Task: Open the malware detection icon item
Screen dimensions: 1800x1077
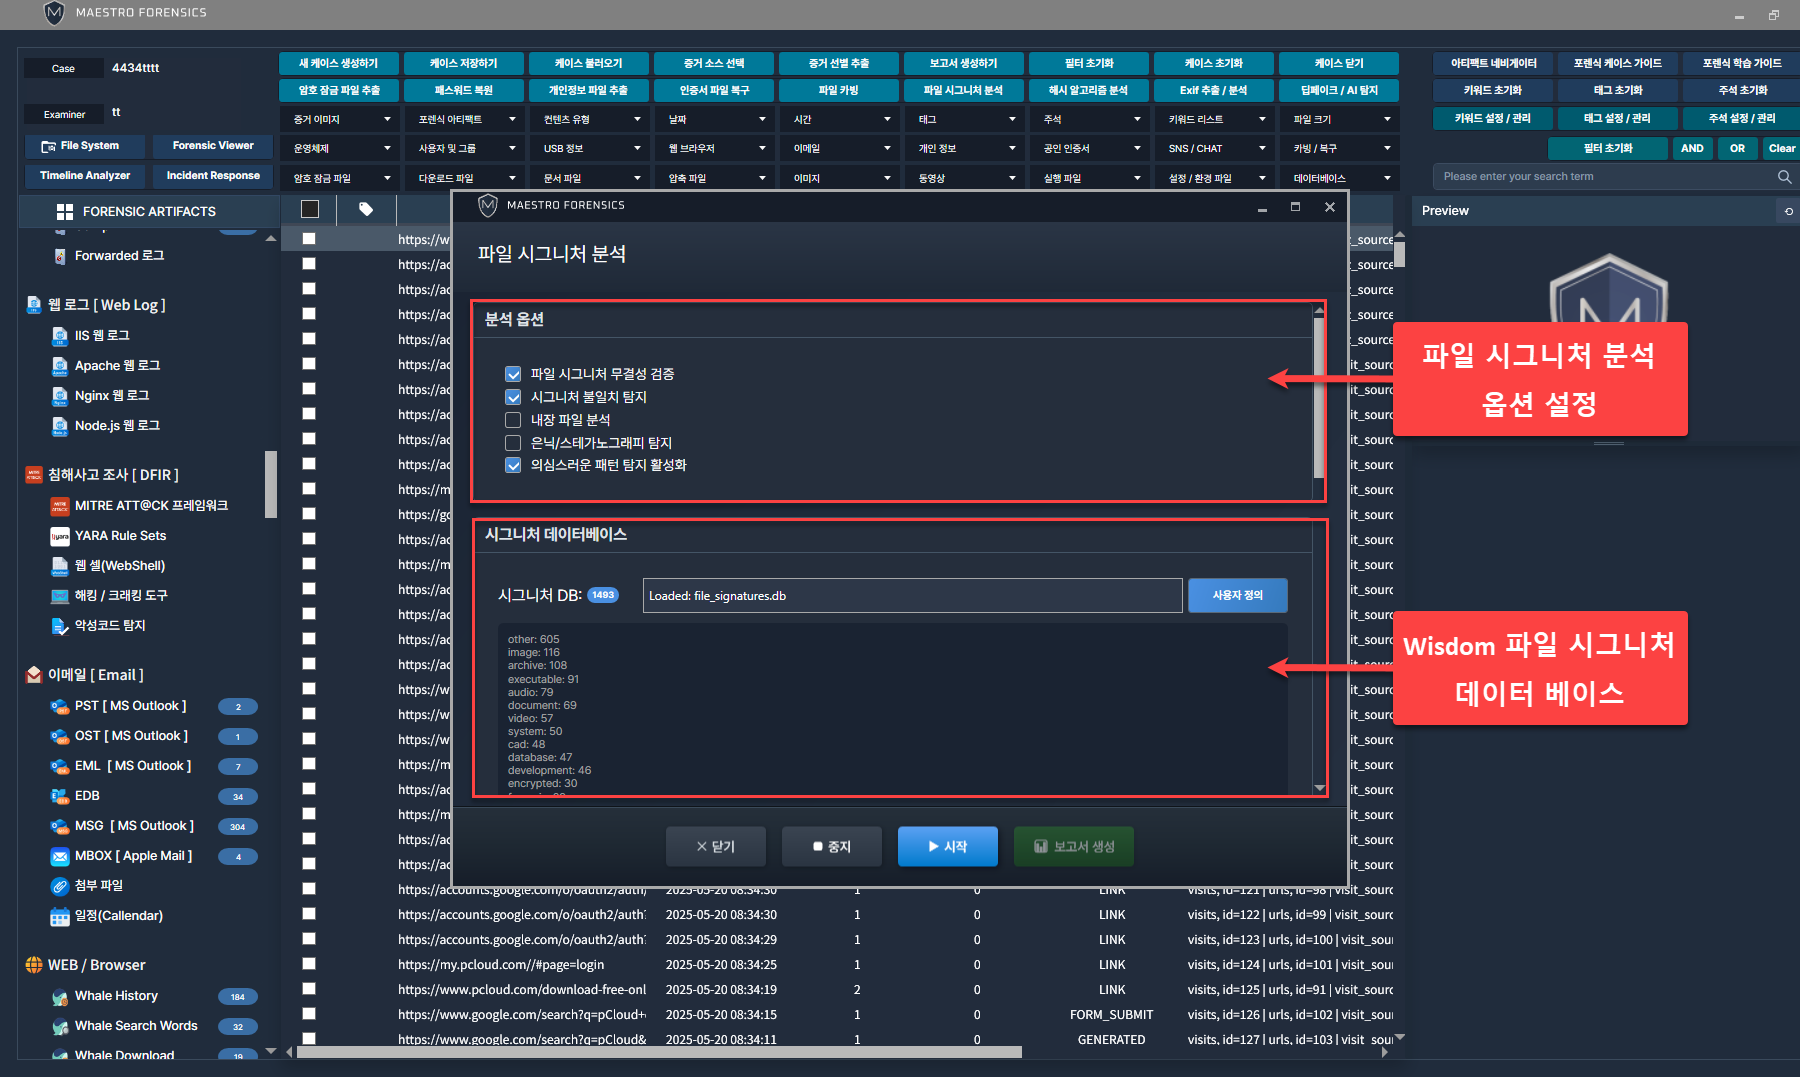Action: pos(60,626)
